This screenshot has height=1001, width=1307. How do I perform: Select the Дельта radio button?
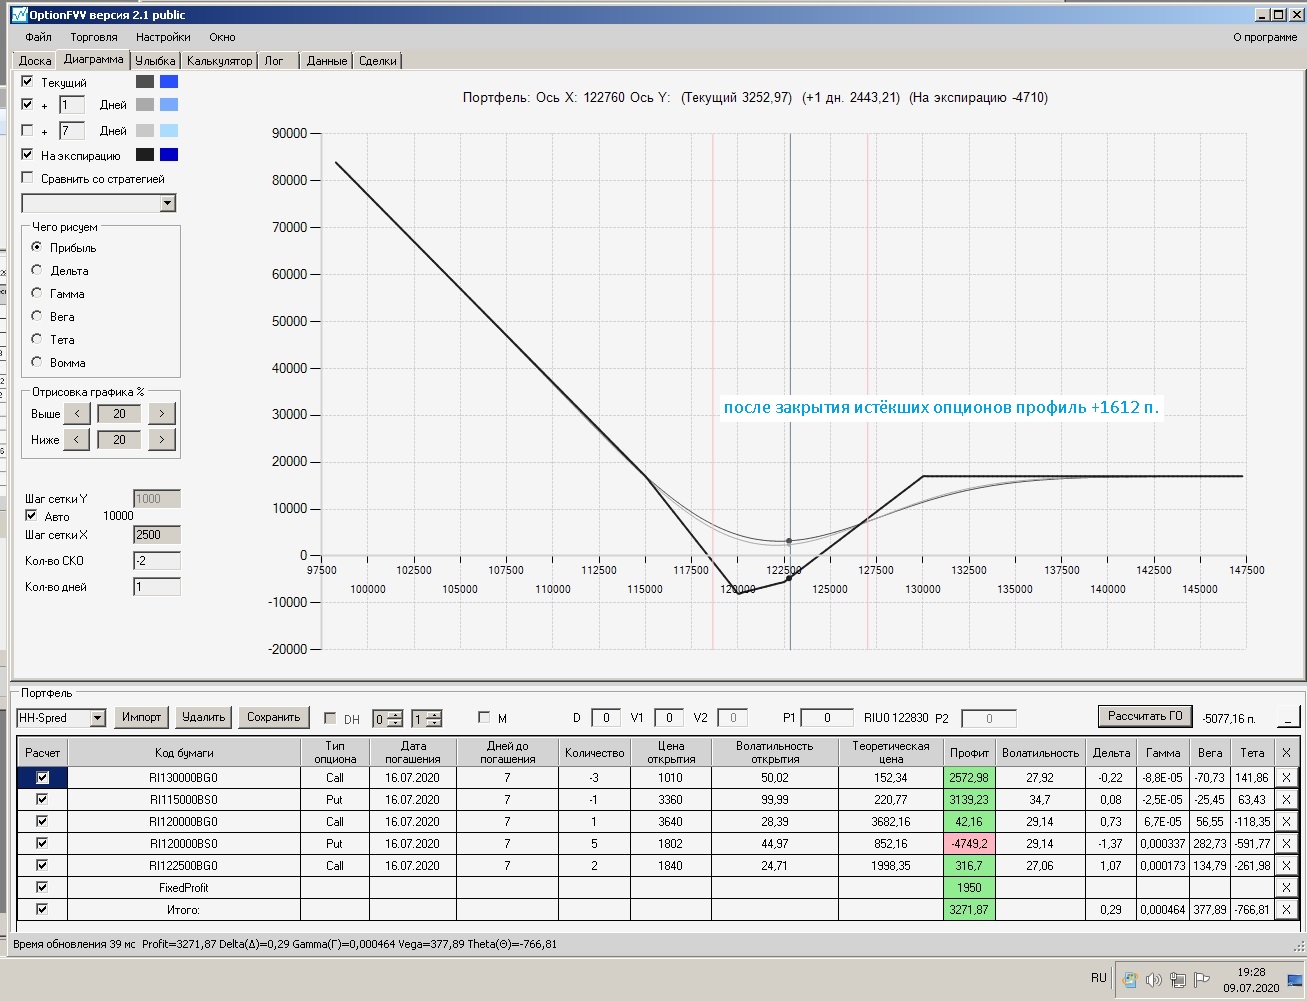point(37,270)
